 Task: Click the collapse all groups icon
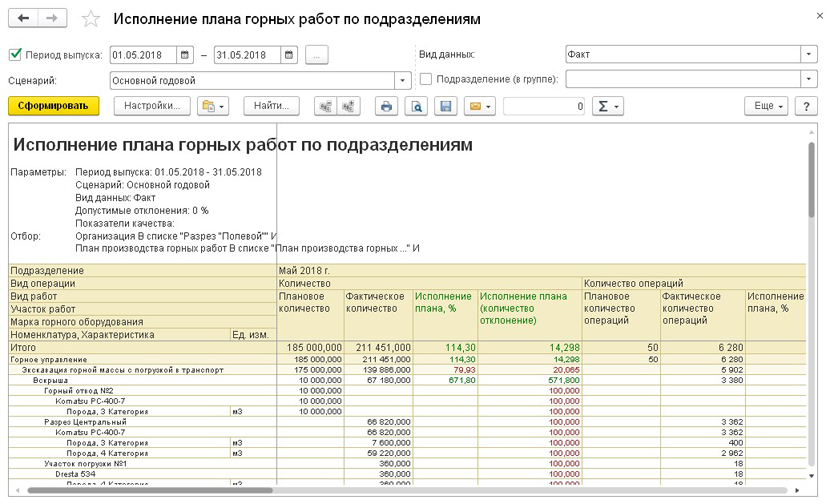click(324, 106)
